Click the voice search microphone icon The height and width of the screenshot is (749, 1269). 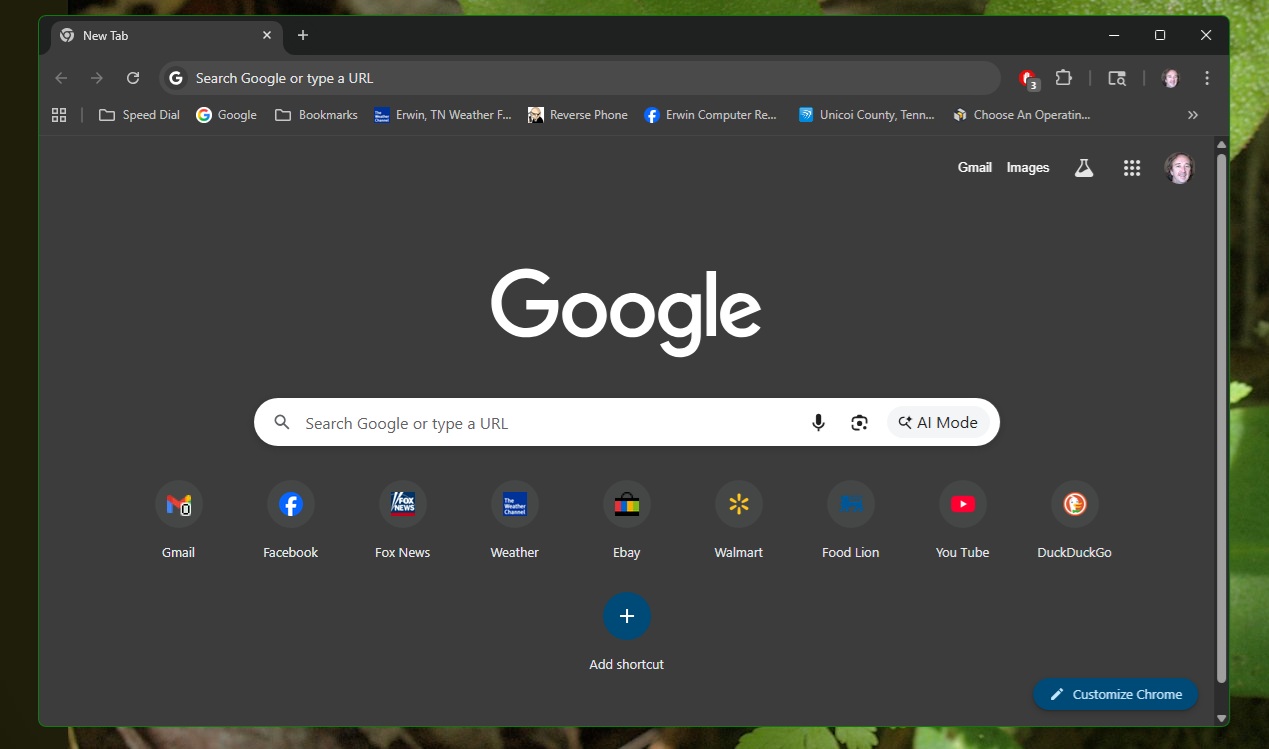pos(818,423)
